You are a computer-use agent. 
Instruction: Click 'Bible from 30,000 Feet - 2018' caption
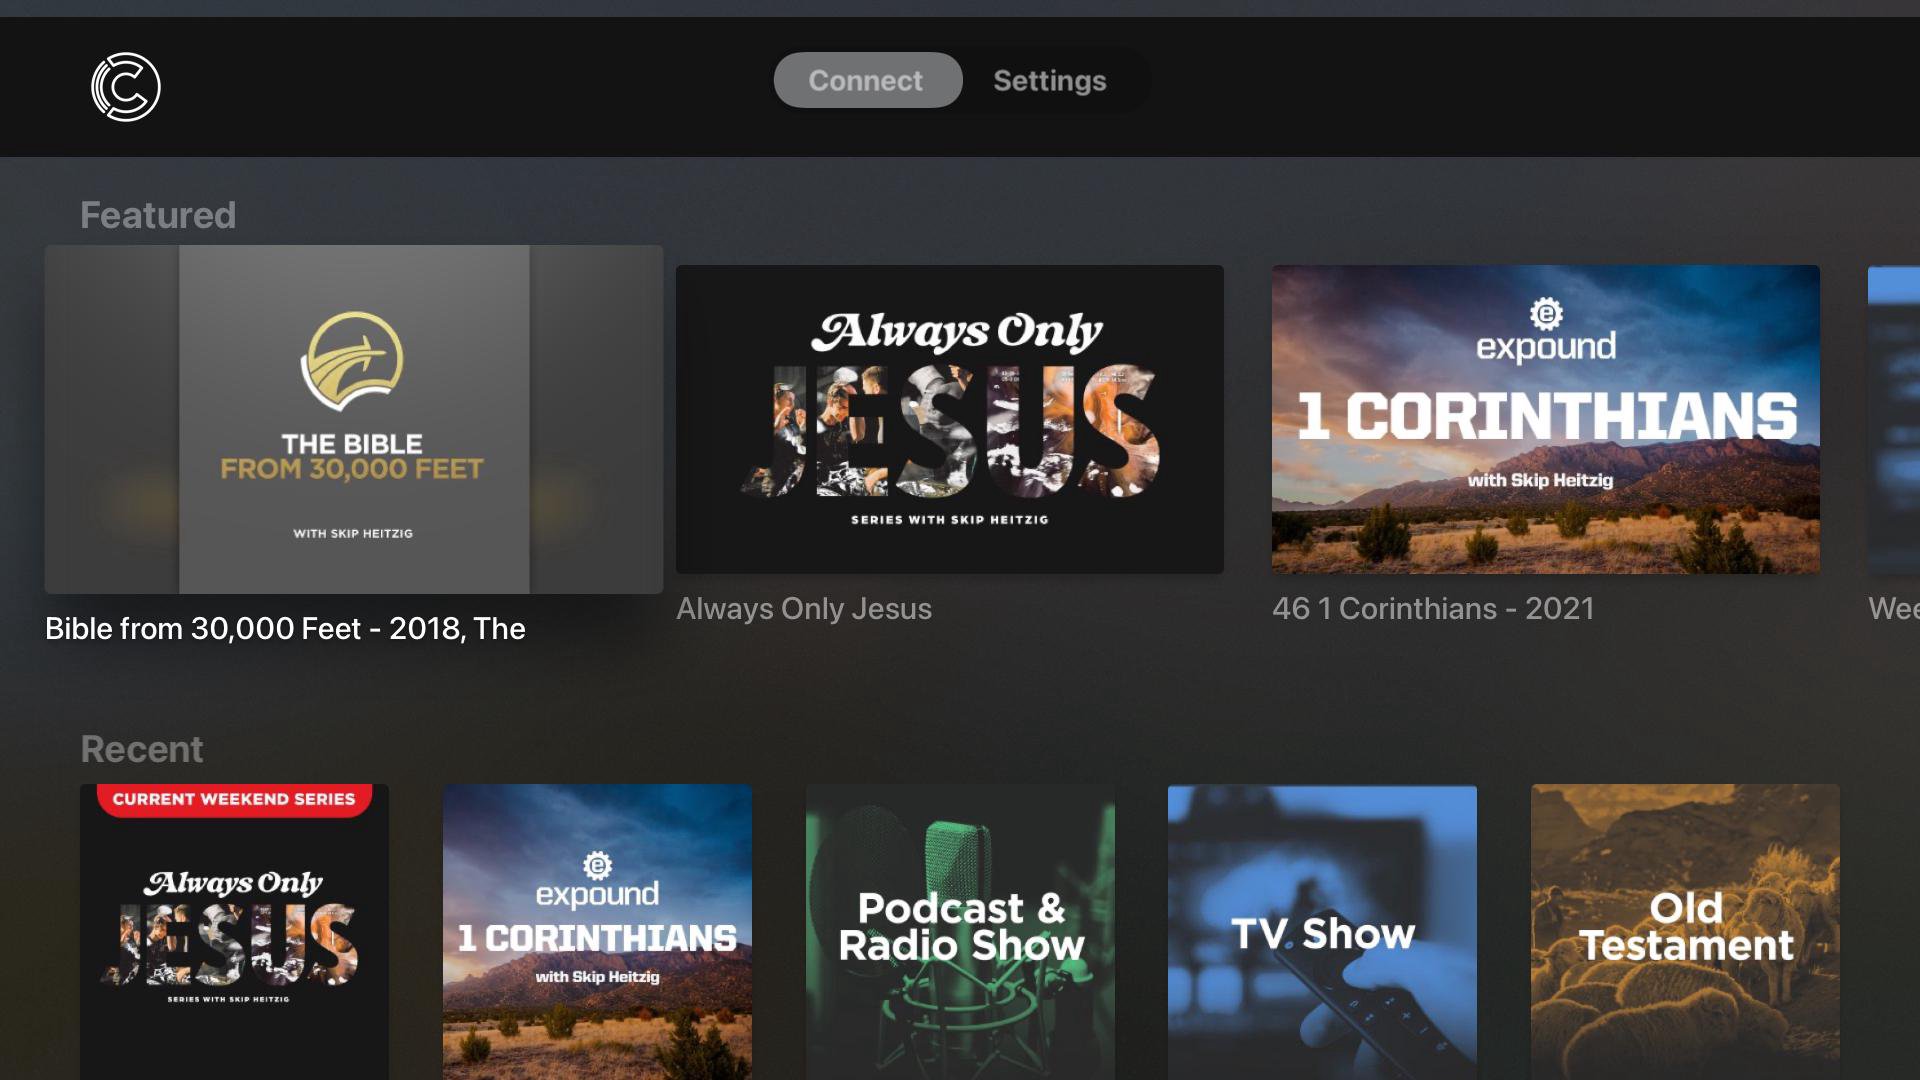point(285,628)
